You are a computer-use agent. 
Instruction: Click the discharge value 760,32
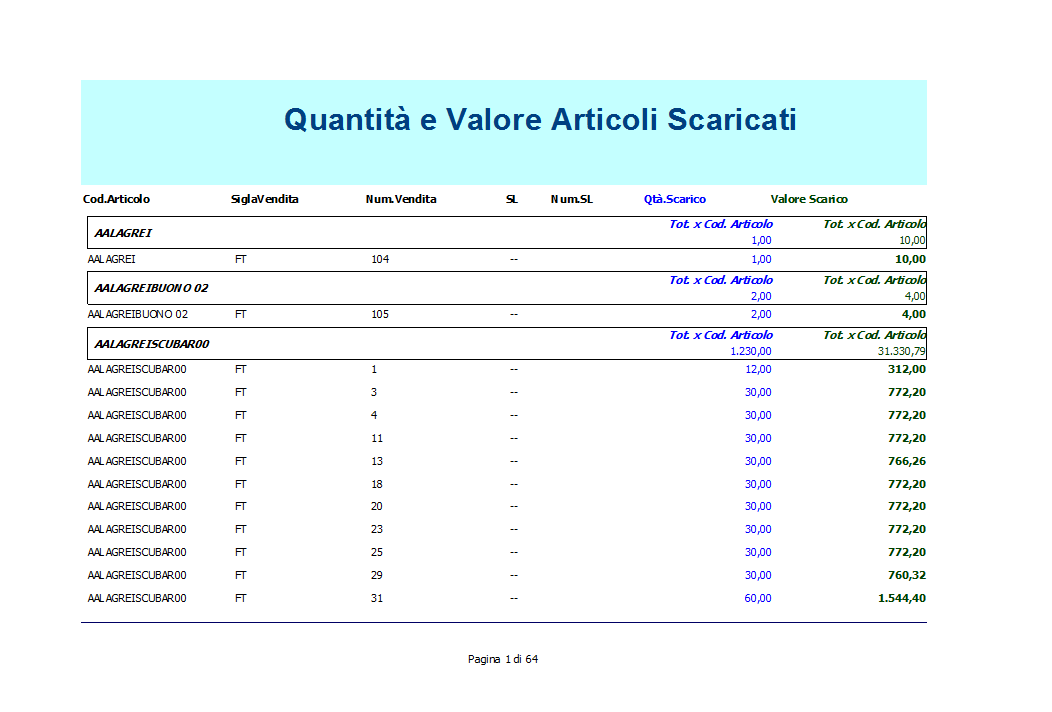point(906,575)
